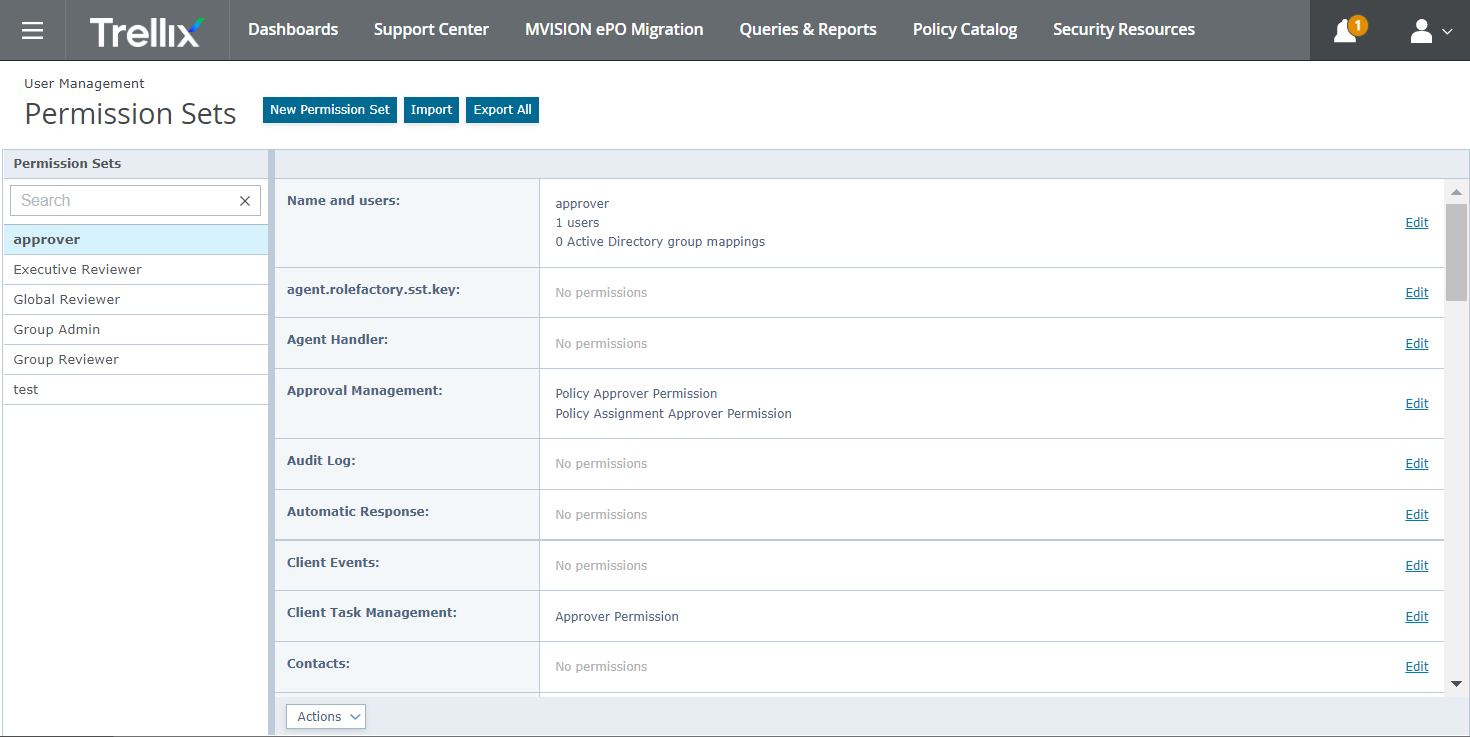Select the Group Reviewer permission set

click(x=136, y=360)
